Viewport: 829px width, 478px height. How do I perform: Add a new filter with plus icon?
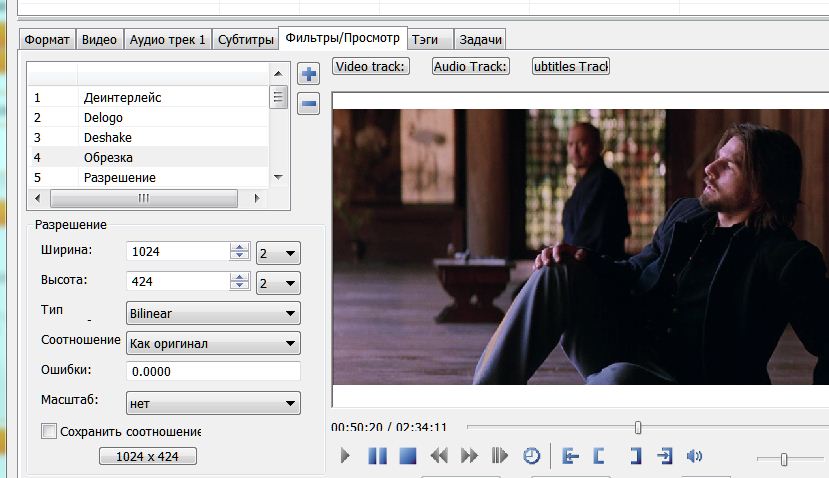click(309, 74)
